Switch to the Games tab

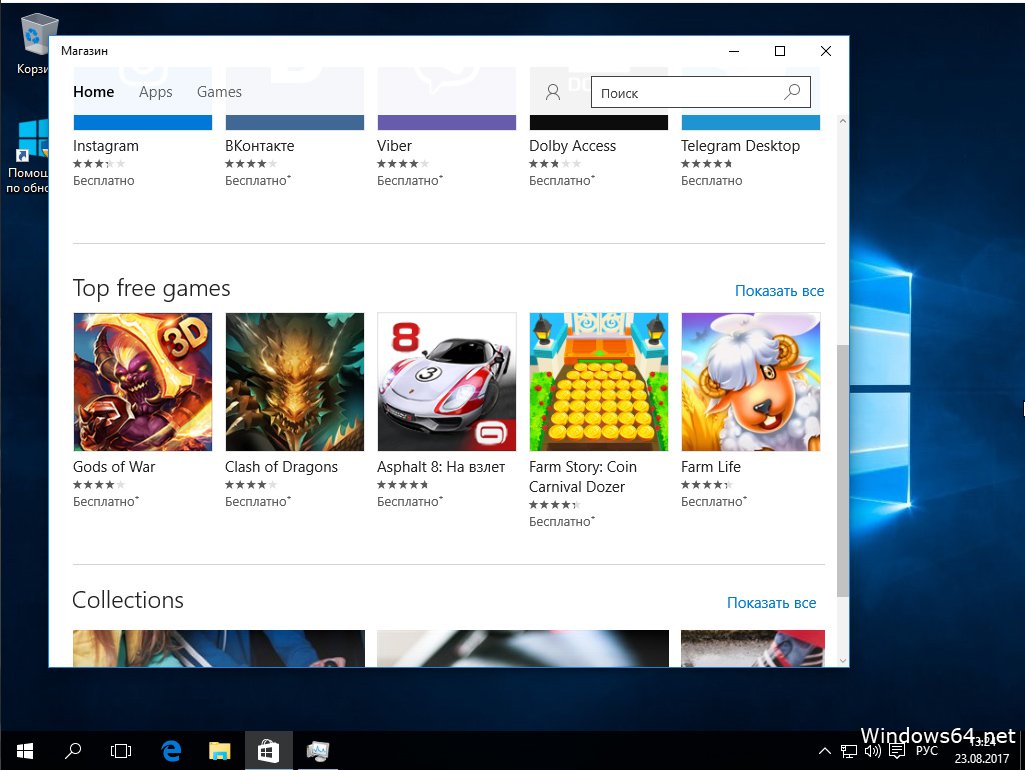[219, 92]
